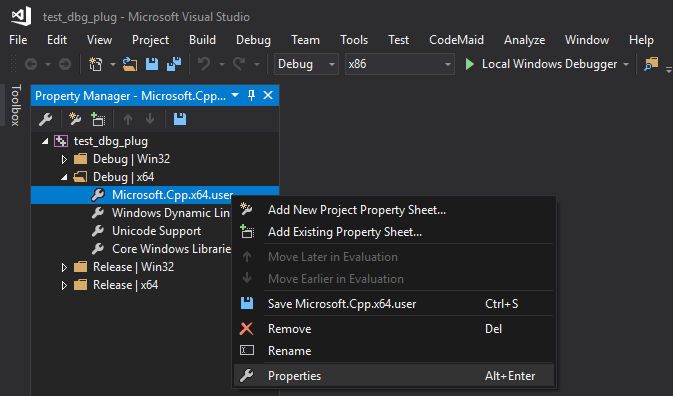The image size is (673, 396).
Task: Click the Redo toolbar icon
Action: coord(239,64)
